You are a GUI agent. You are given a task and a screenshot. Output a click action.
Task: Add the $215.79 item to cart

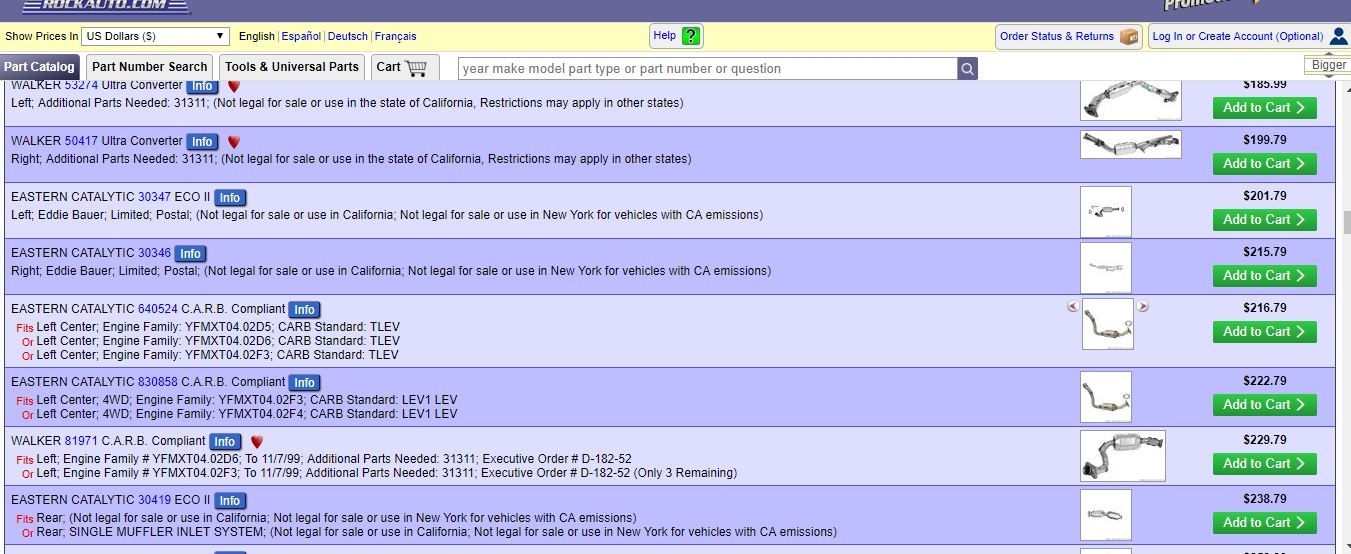[1264, 276]
